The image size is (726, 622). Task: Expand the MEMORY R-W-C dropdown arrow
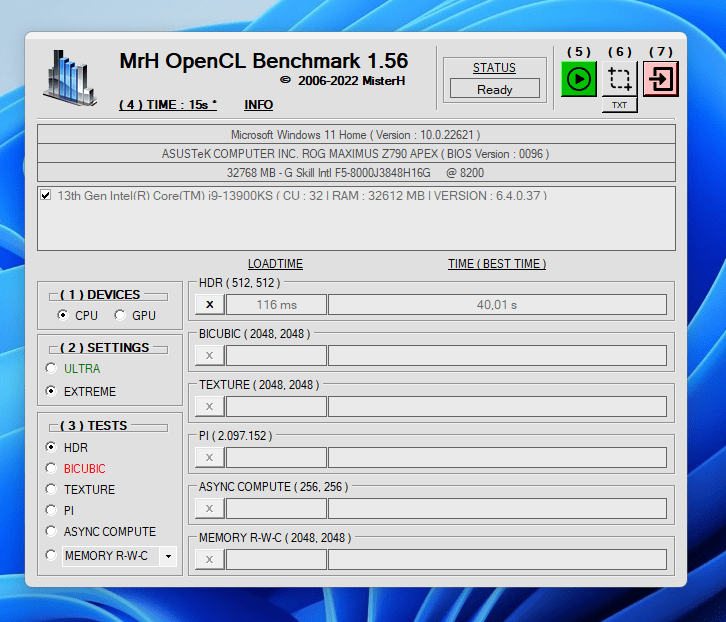[x=169, y=556]
